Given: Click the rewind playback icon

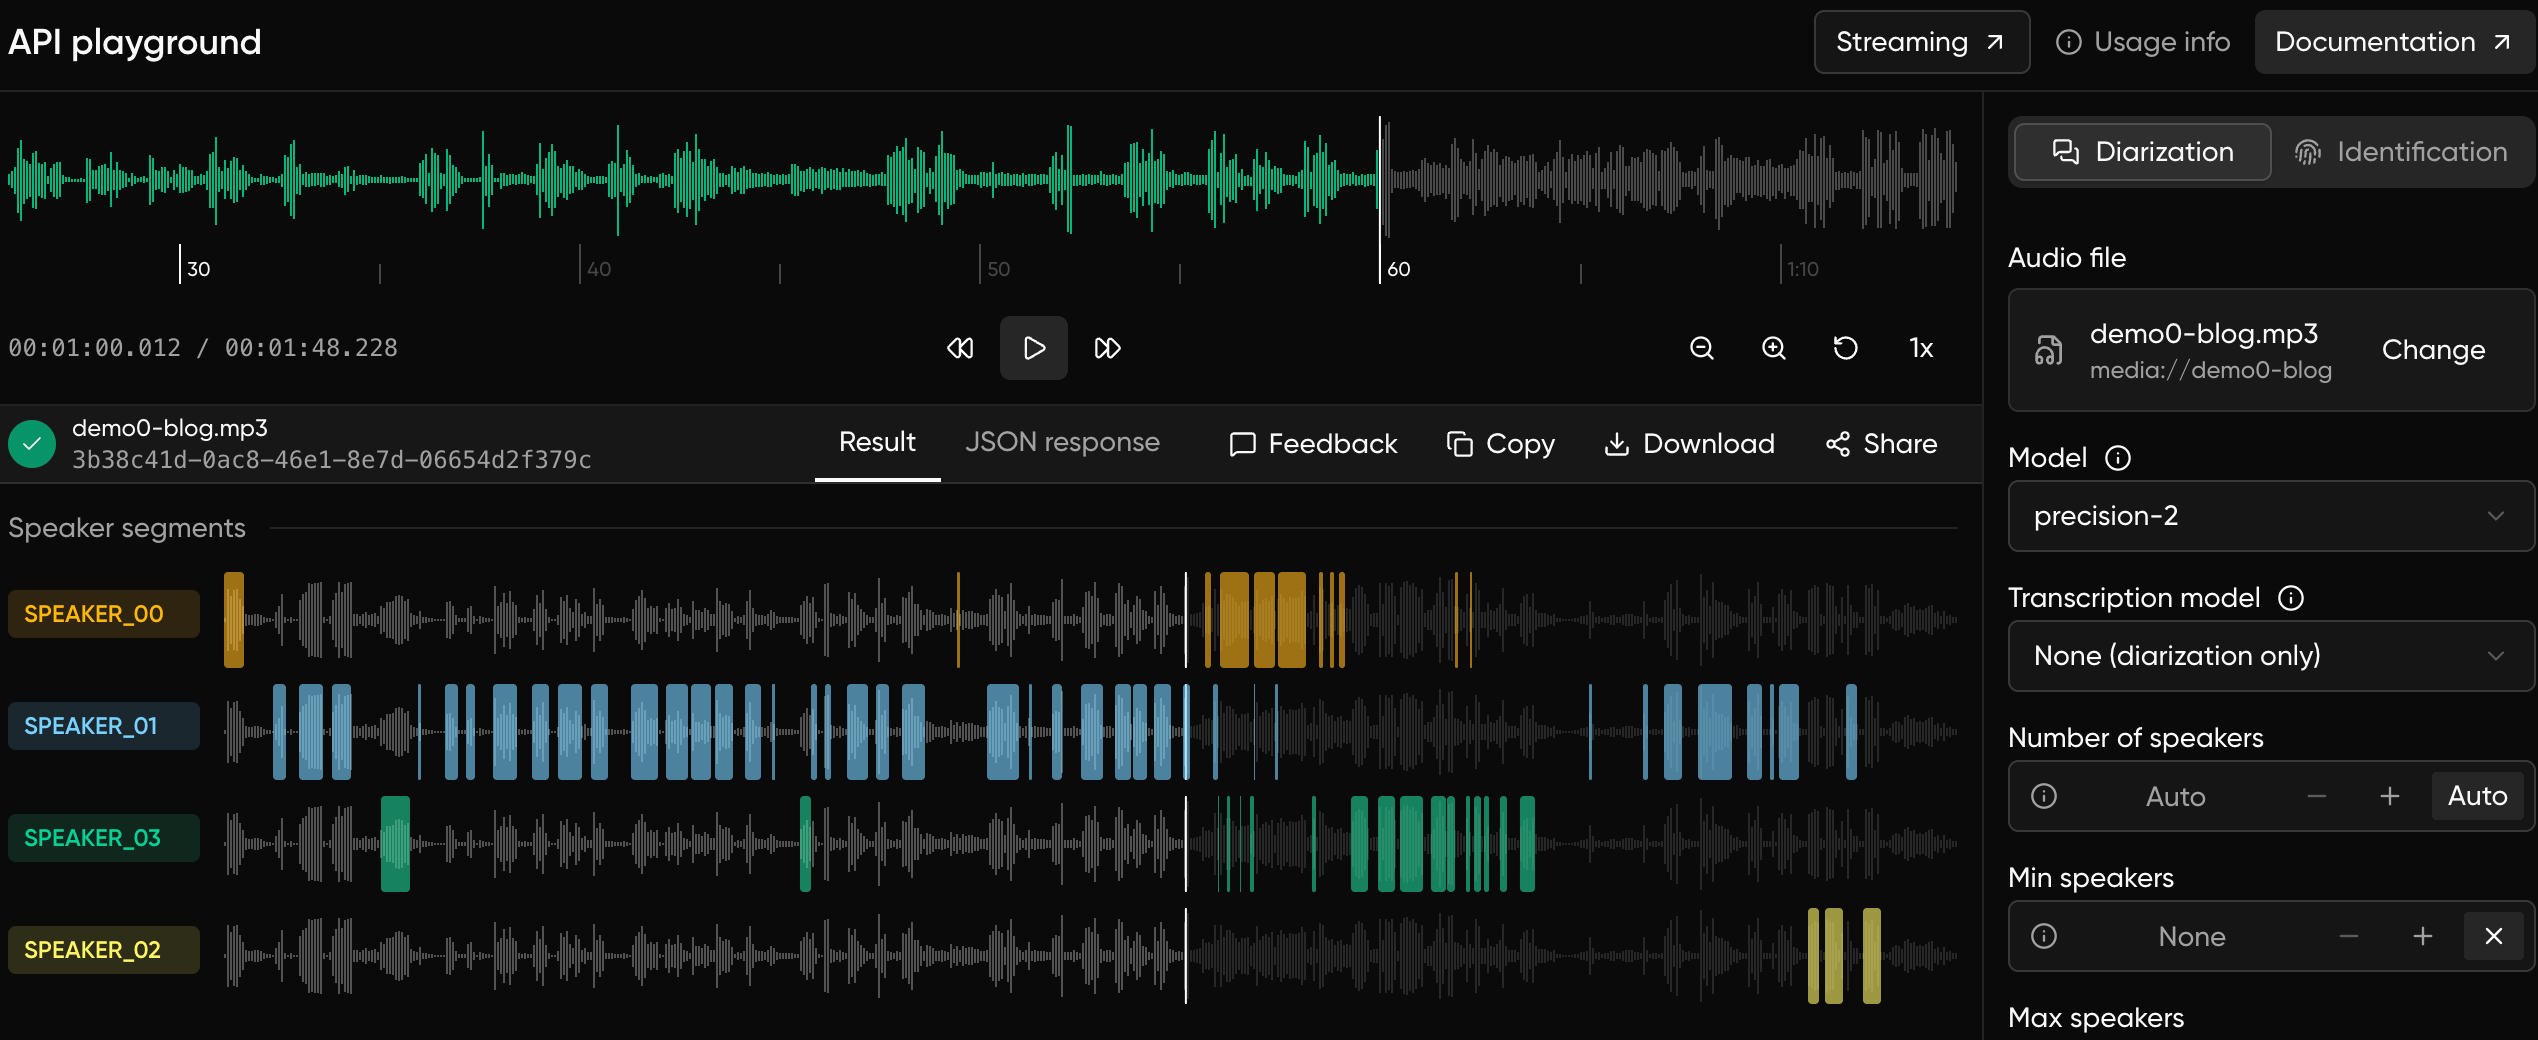Looking at the screenshot, I should 960,348.
